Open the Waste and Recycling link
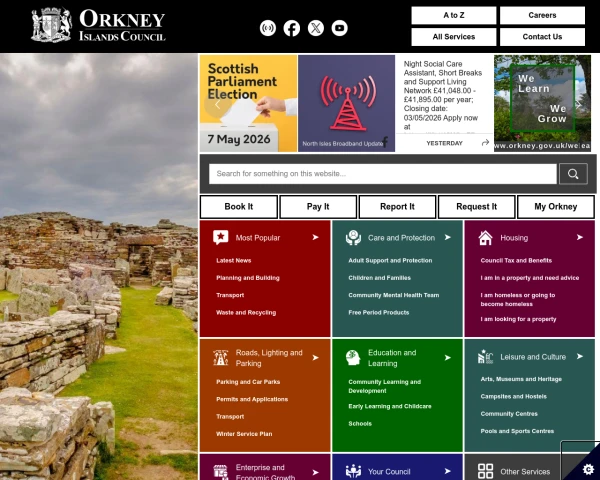Screen dimensions: 600x480 pyautogui.click(x=246, y=313)
